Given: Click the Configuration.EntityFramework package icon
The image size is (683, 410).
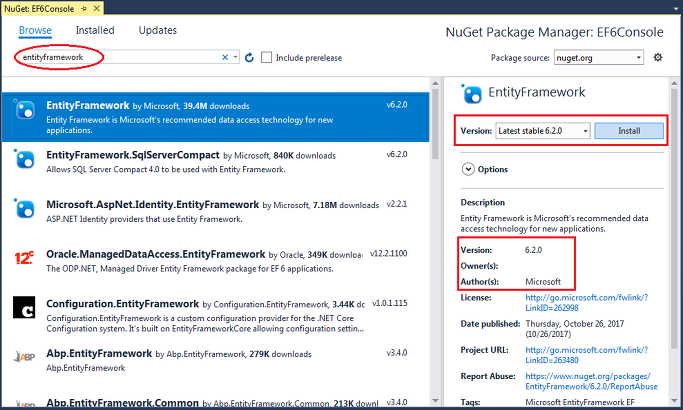Looking at the screenshot, I should (24, 307).
